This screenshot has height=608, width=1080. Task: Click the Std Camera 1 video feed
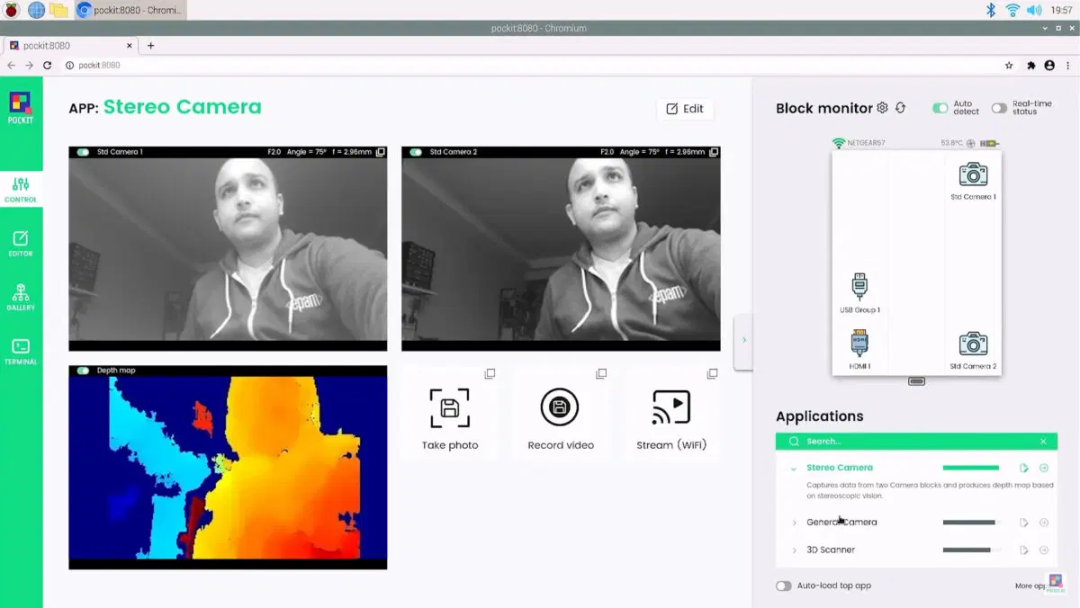point(227,249)
